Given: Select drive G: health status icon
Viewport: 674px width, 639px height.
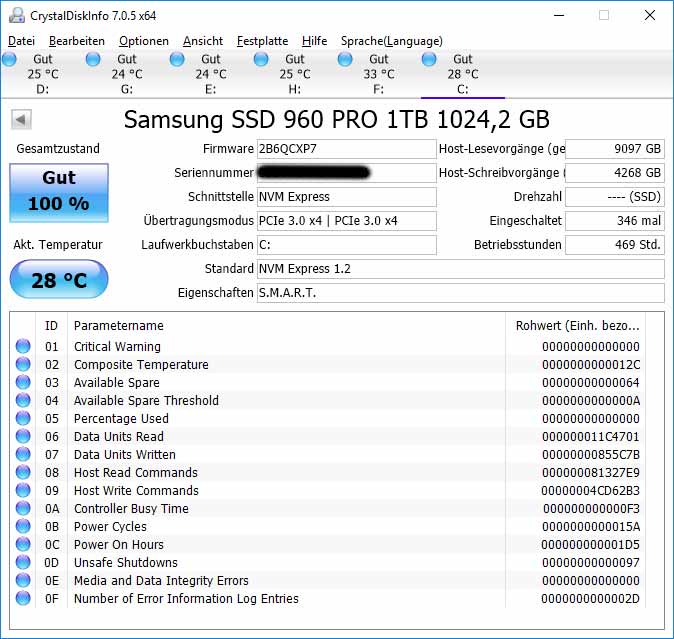Looking at the screenshot, I should click(93, 59).
